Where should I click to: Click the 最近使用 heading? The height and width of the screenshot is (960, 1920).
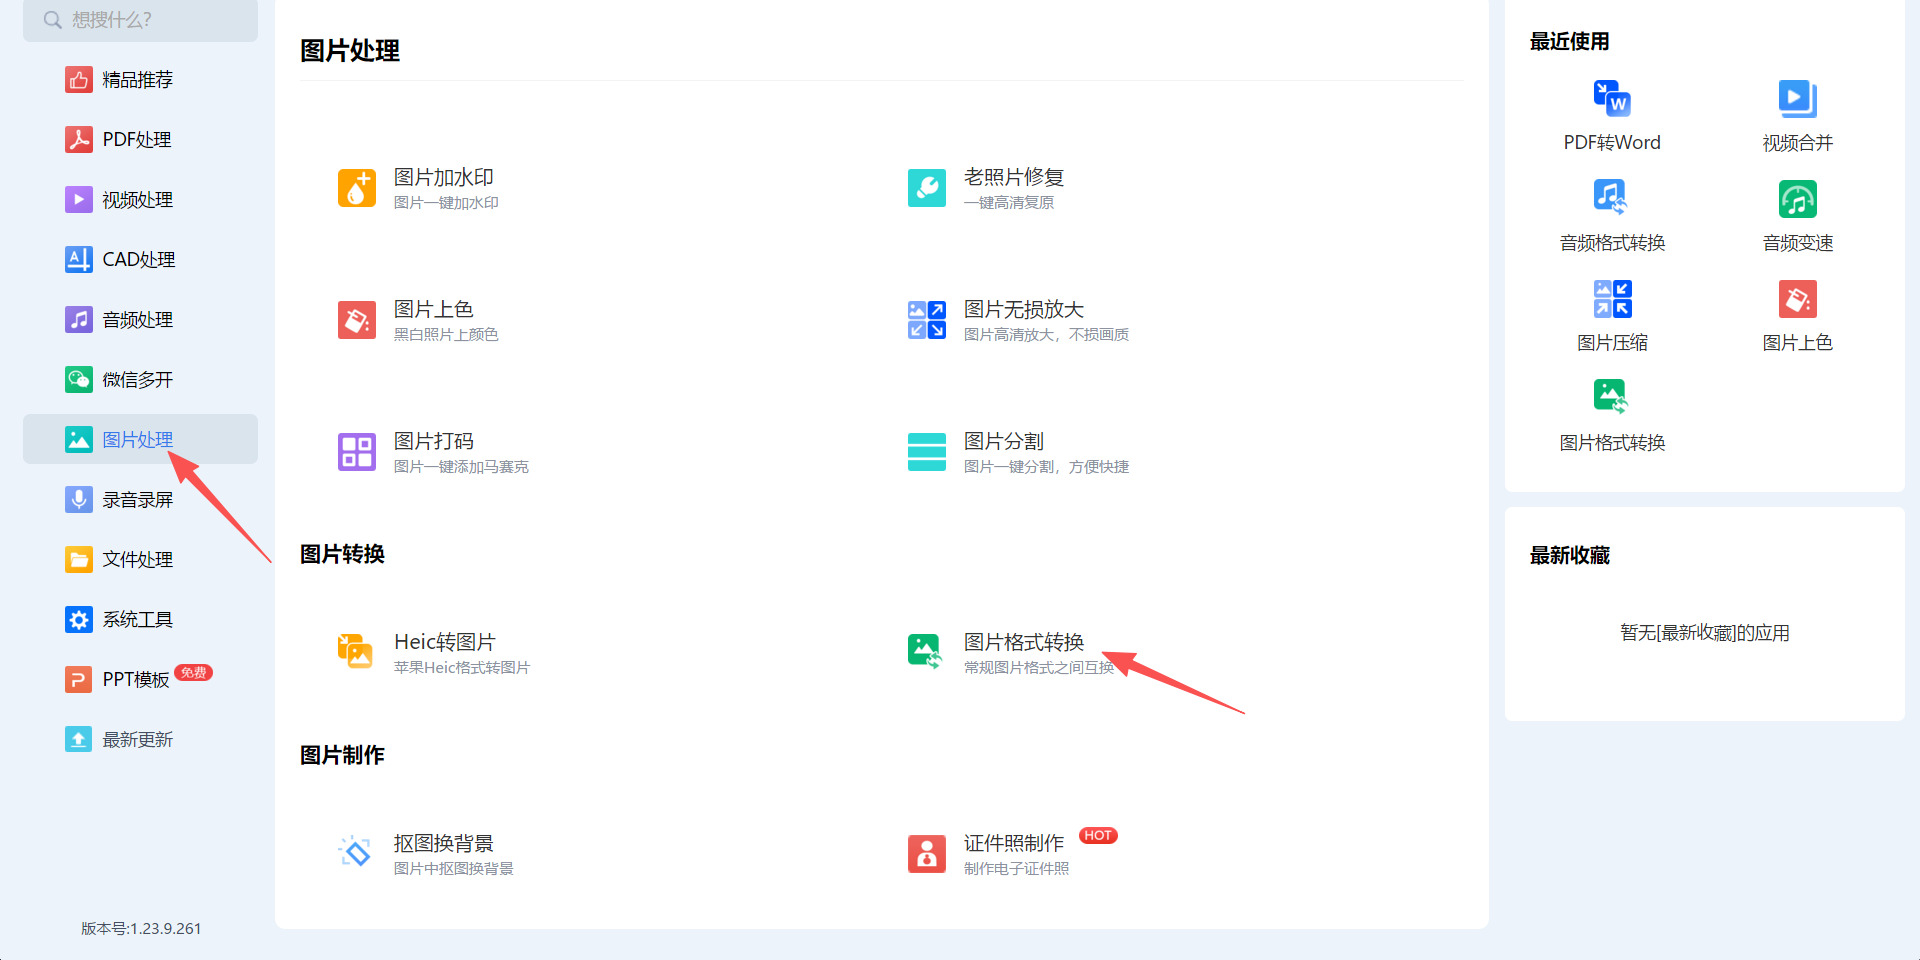pyautogui.click(x=1570, y=42)
